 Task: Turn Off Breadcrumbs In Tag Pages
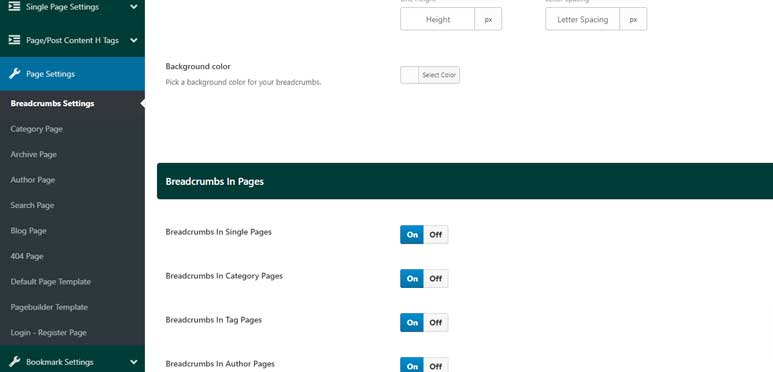point(436,322)
